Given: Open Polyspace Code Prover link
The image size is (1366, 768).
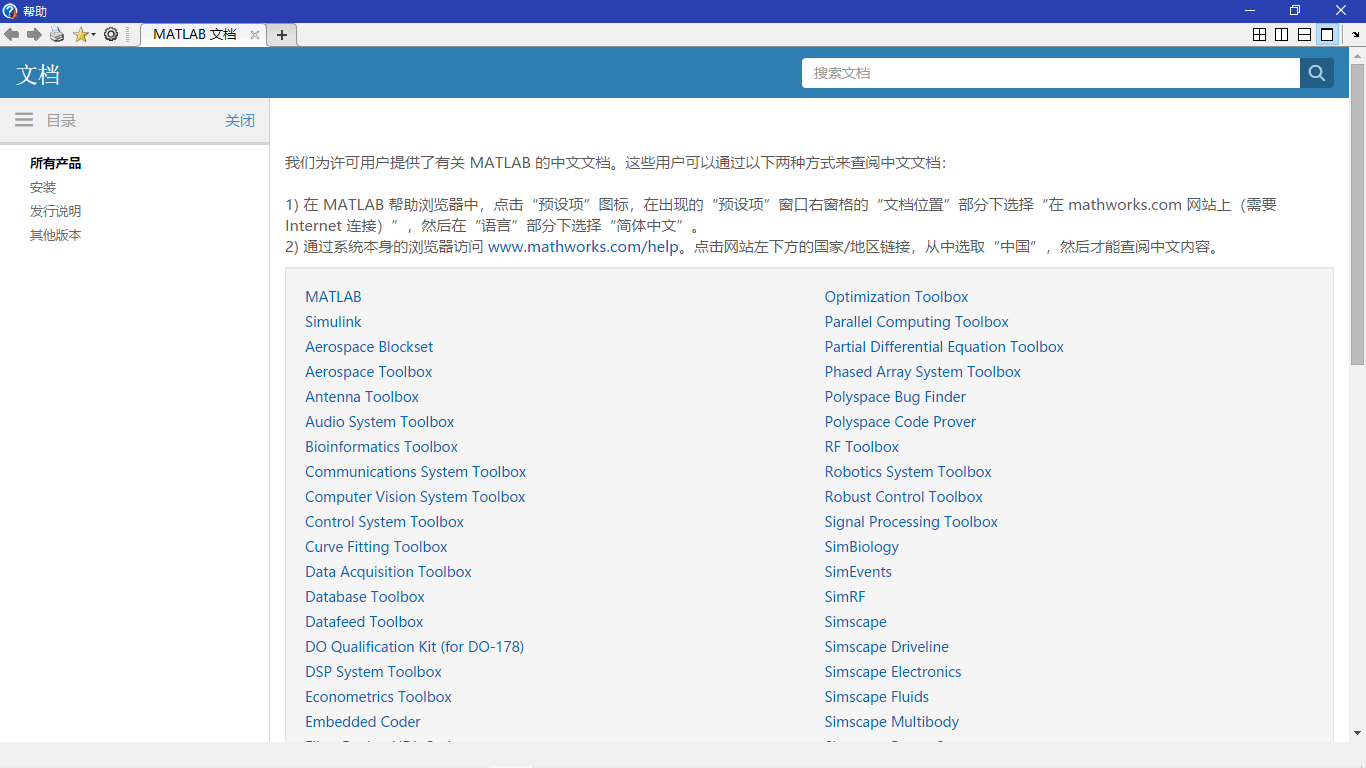Looking at the screenshot, I should pyautogui.click(x=900, y=422).
